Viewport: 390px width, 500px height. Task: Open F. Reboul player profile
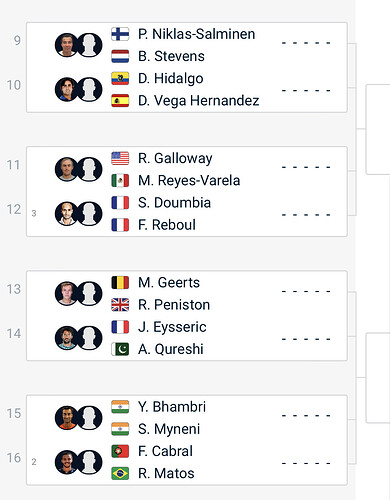pos(167,225)
